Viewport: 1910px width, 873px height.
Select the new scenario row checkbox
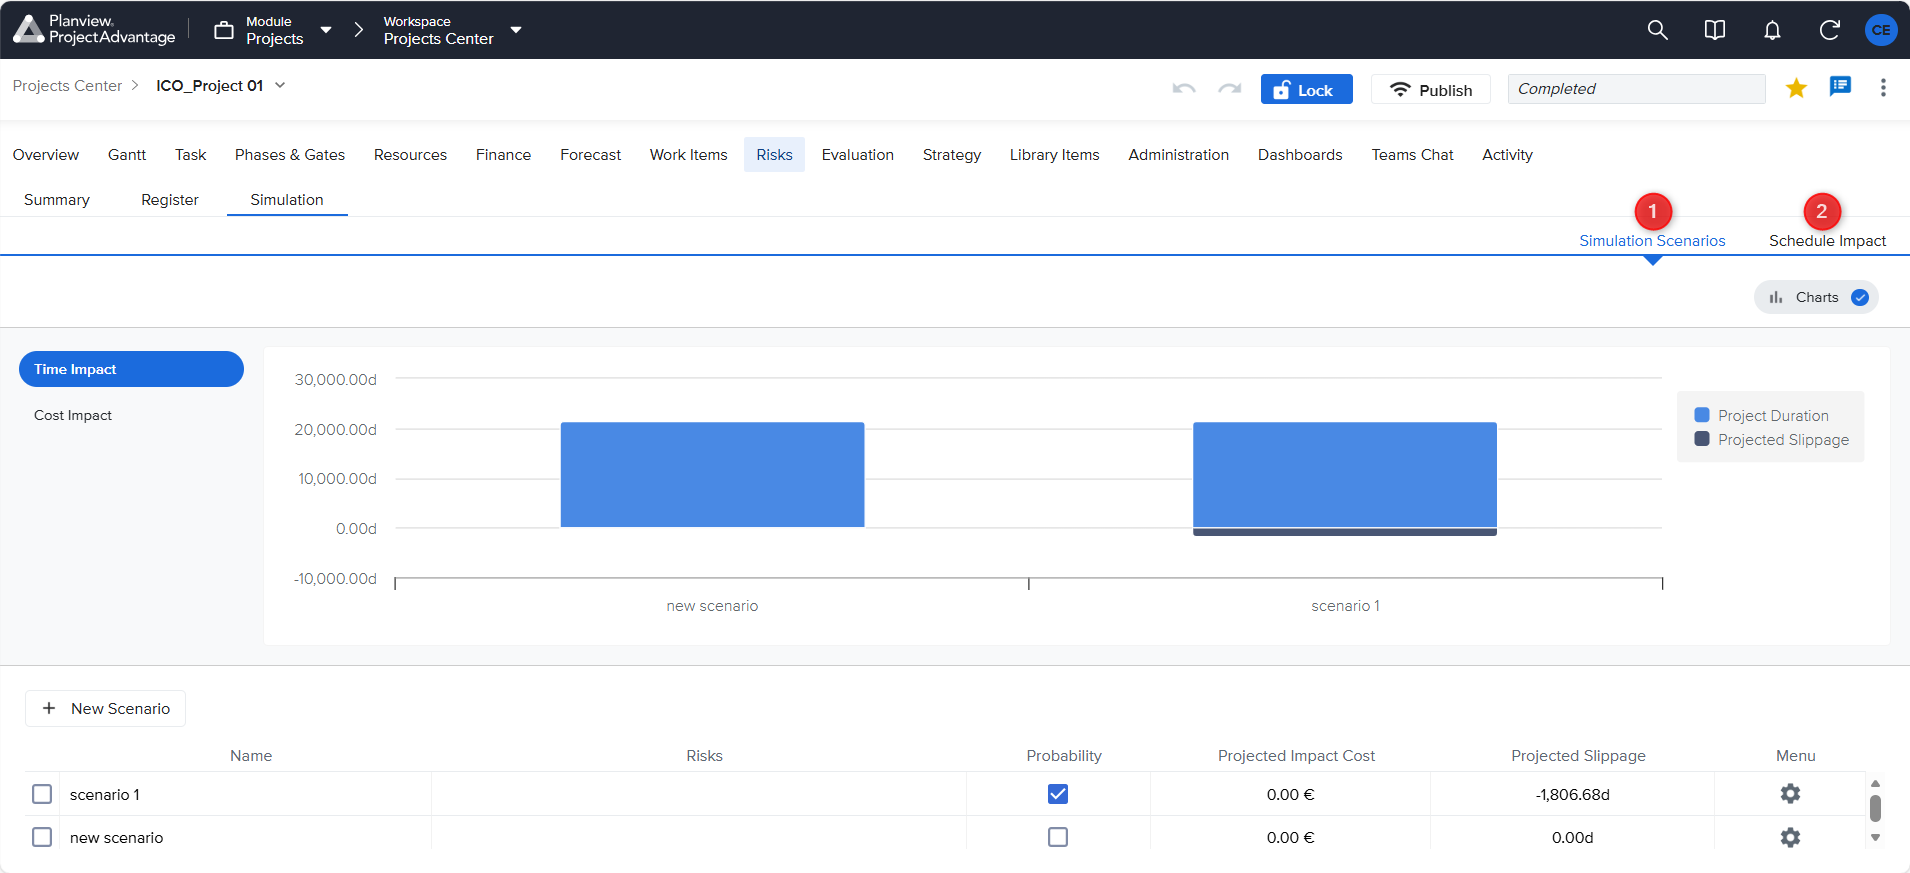42,837
